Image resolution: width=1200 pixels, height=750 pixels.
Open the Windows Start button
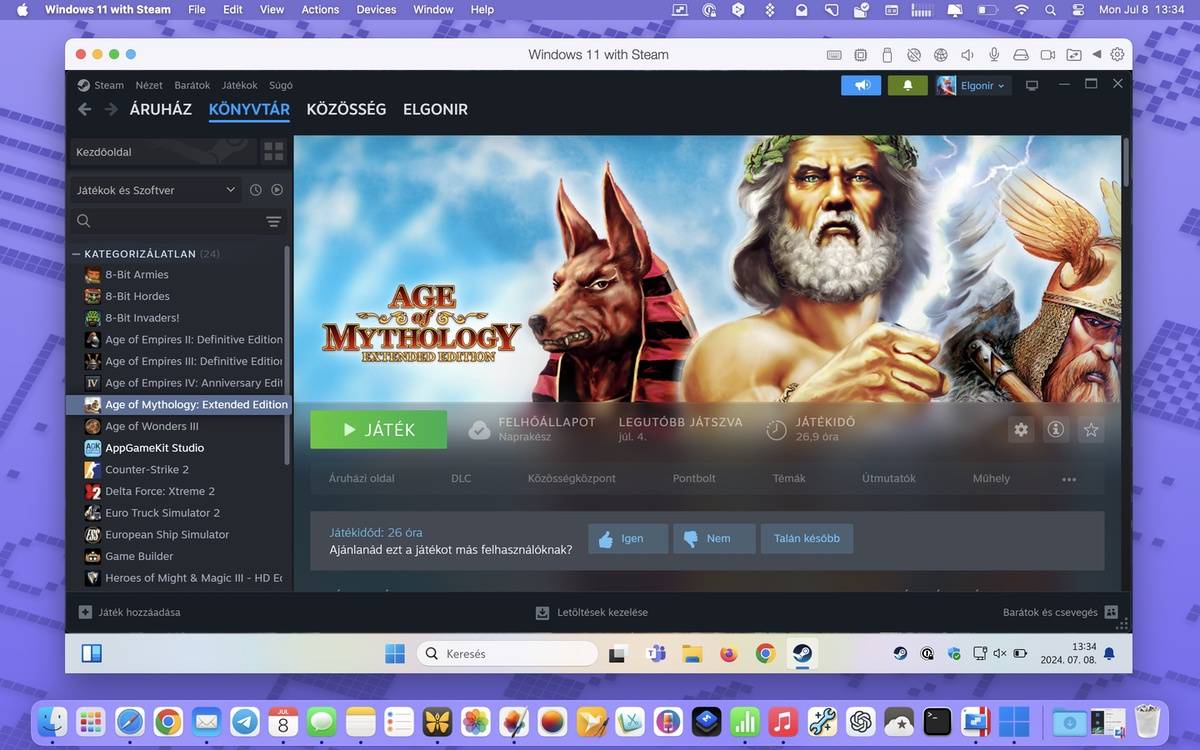pos(395,654)
